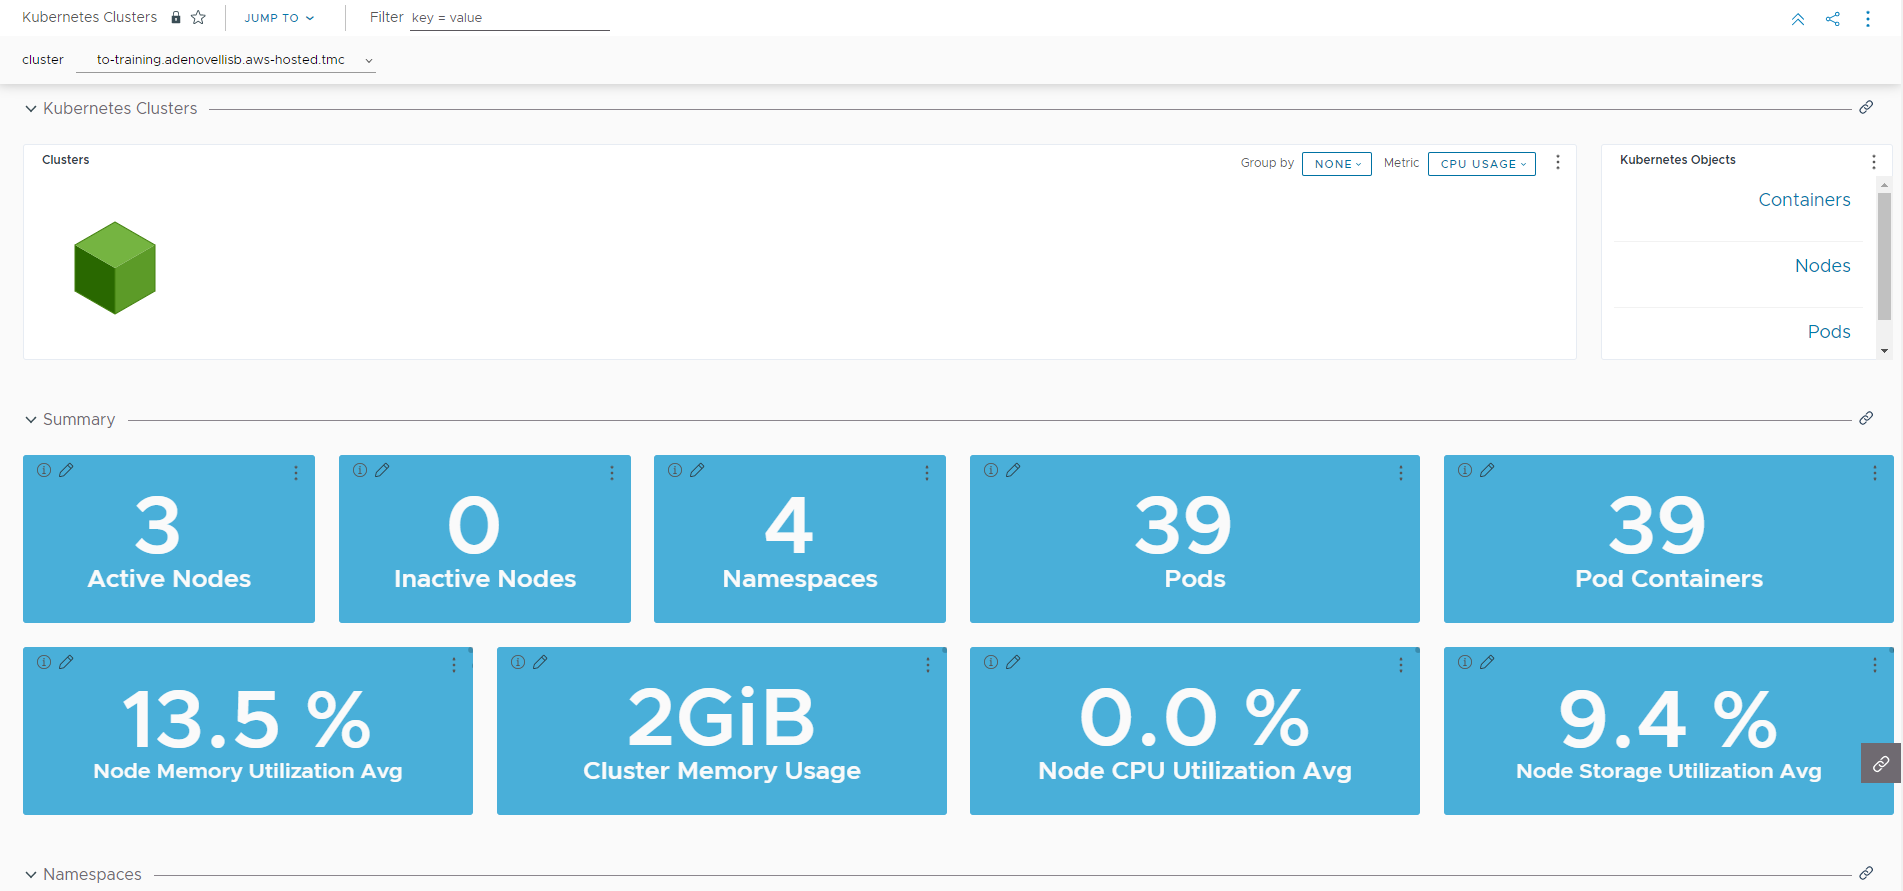
Task: Open the Group by NONE dropdown
Action: (1336, 164)
